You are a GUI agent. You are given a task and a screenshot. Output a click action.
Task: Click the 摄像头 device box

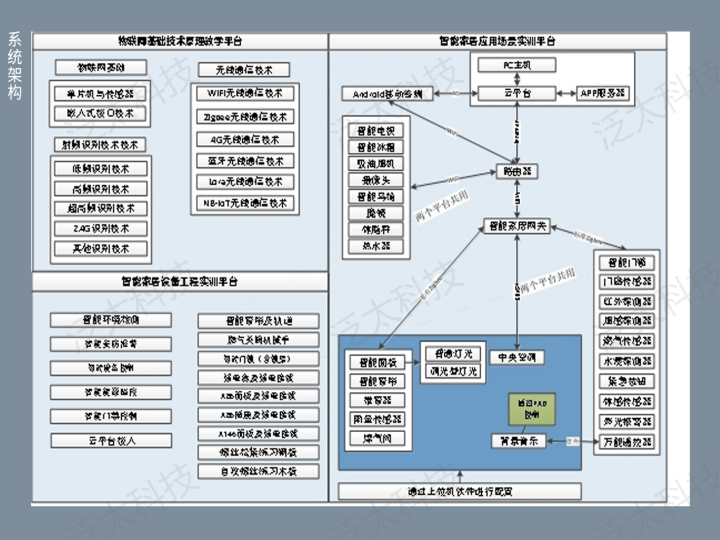point(376,180)
